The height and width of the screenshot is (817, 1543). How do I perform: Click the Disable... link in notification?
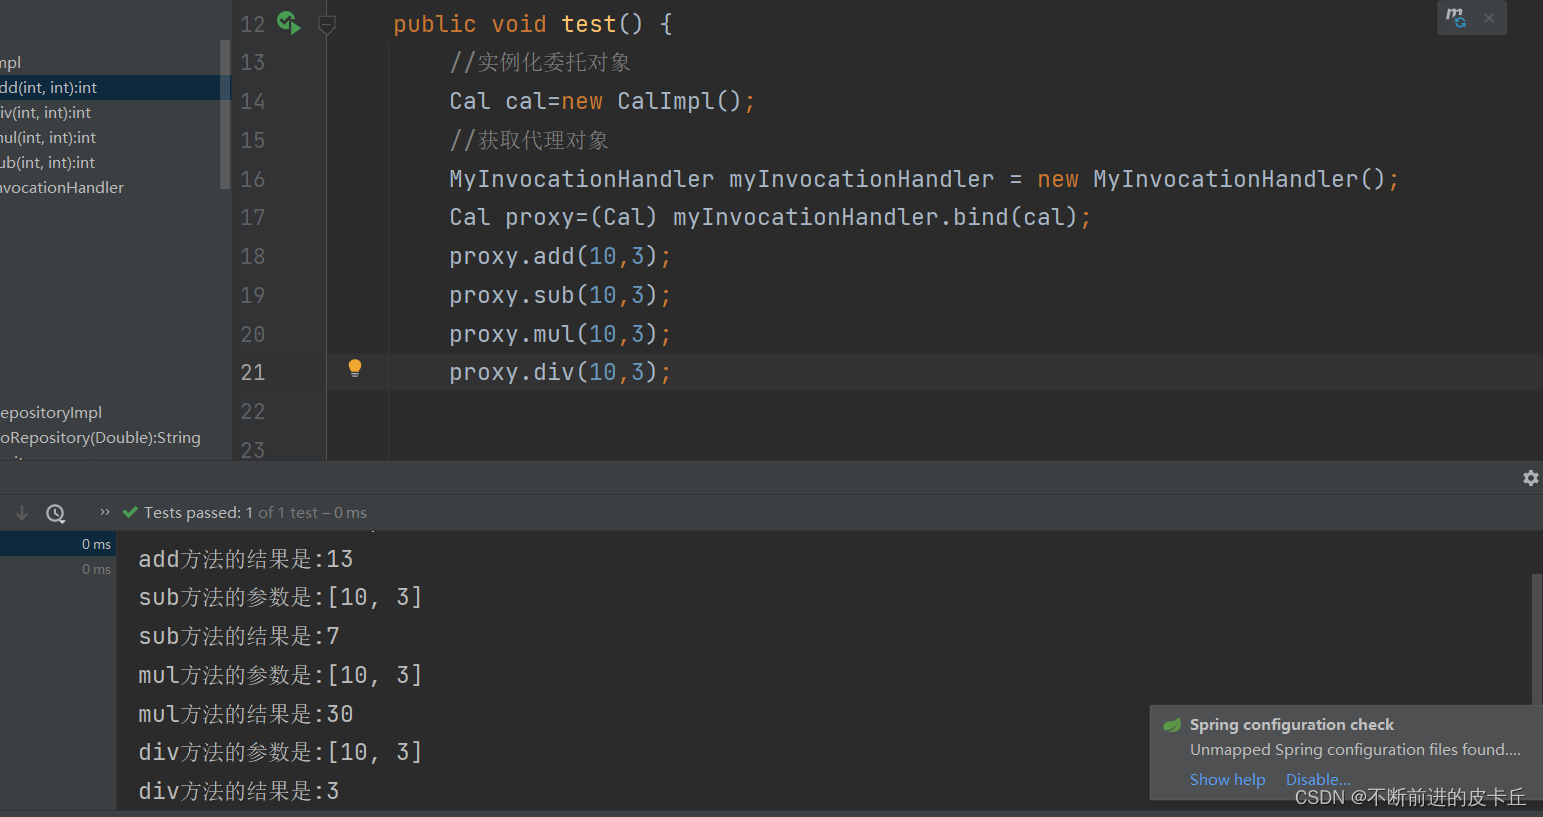[x=1318, y=779]
